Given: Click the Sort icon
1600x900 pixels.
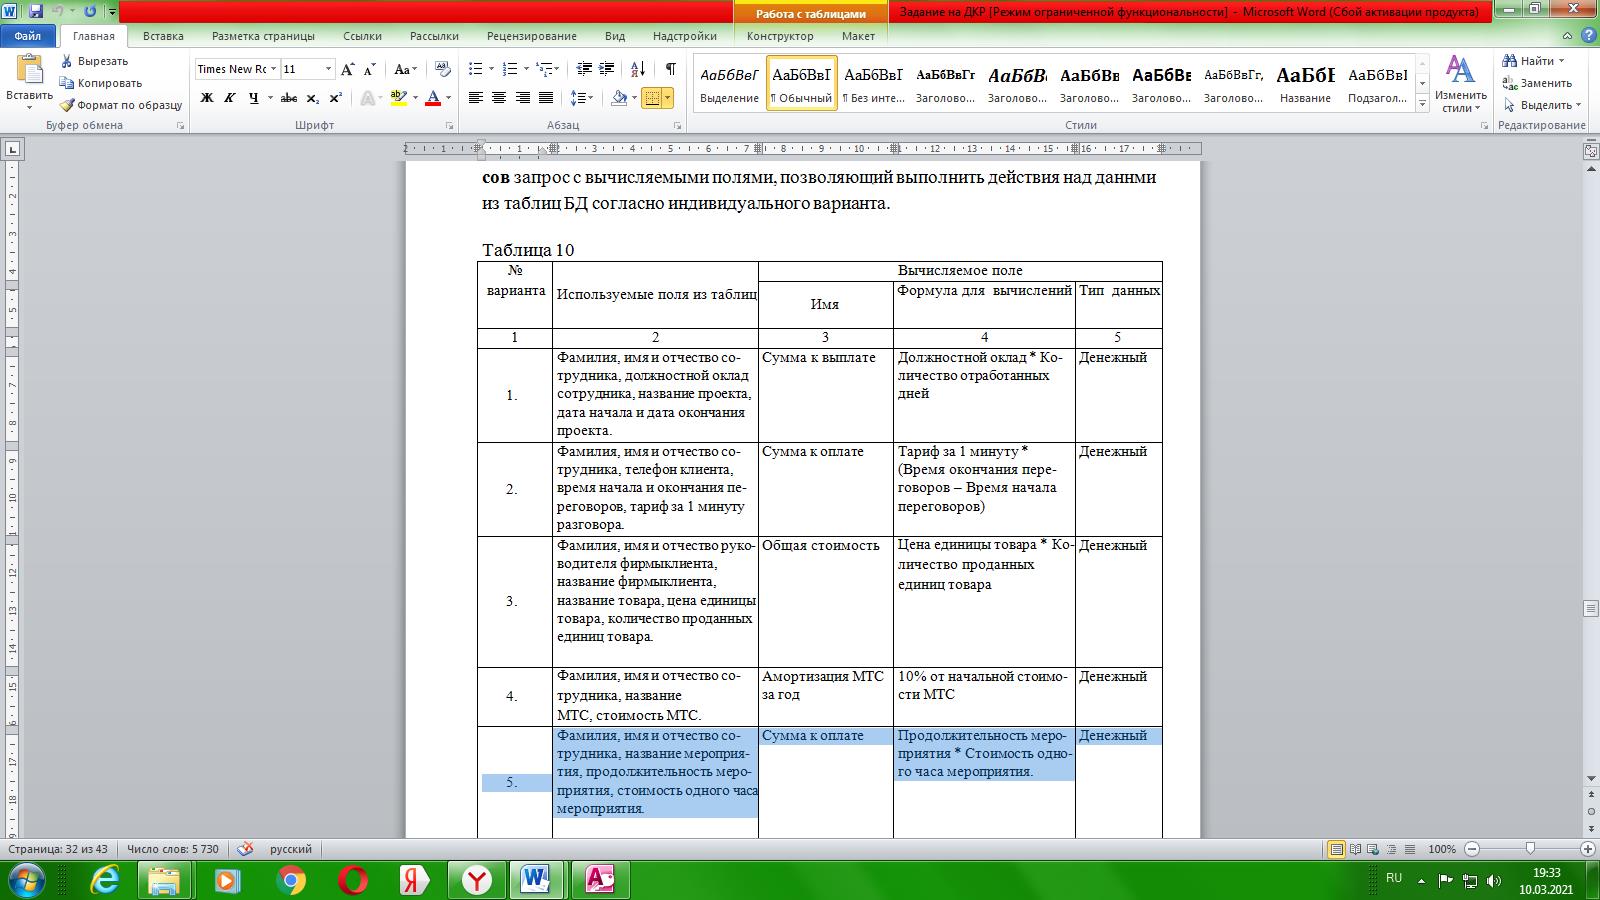Looking at the screenshot, I should coord(638,69).
